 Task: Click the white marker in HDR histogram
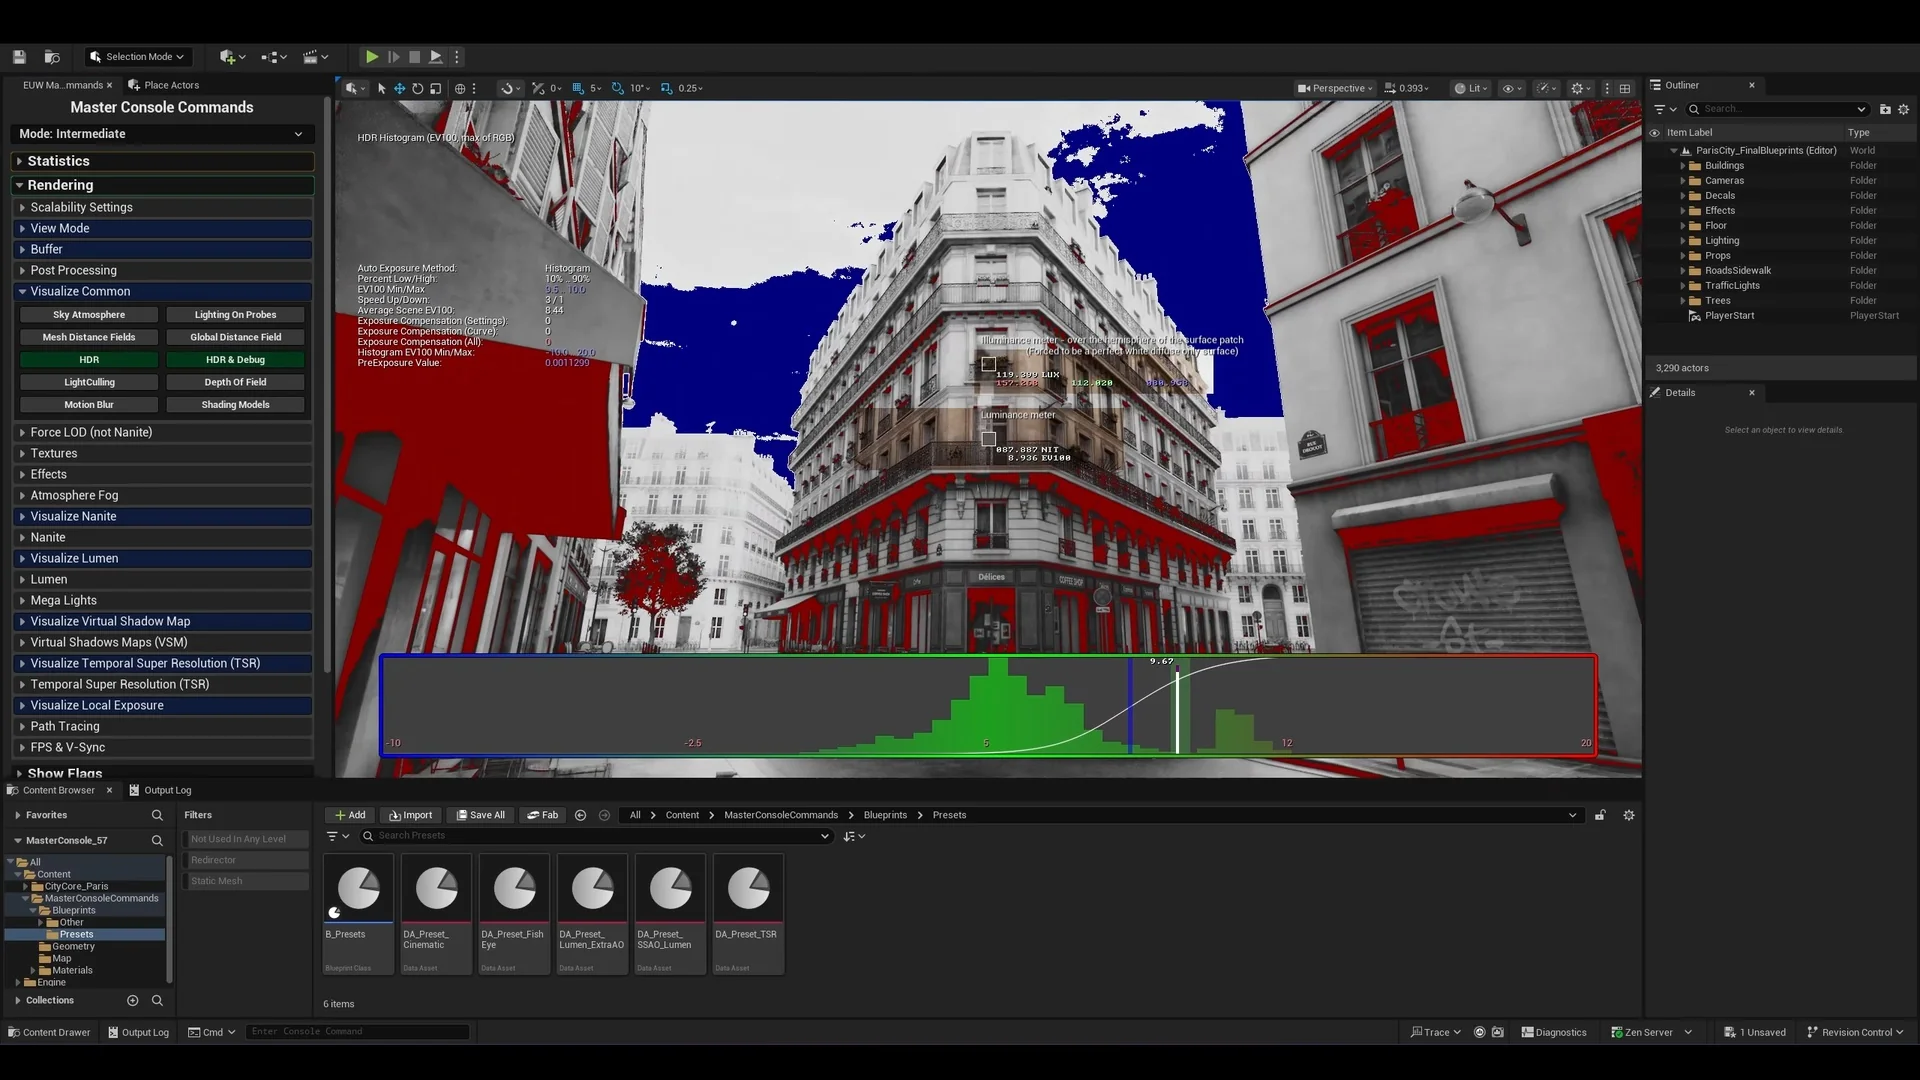(x=1177, y=710)
